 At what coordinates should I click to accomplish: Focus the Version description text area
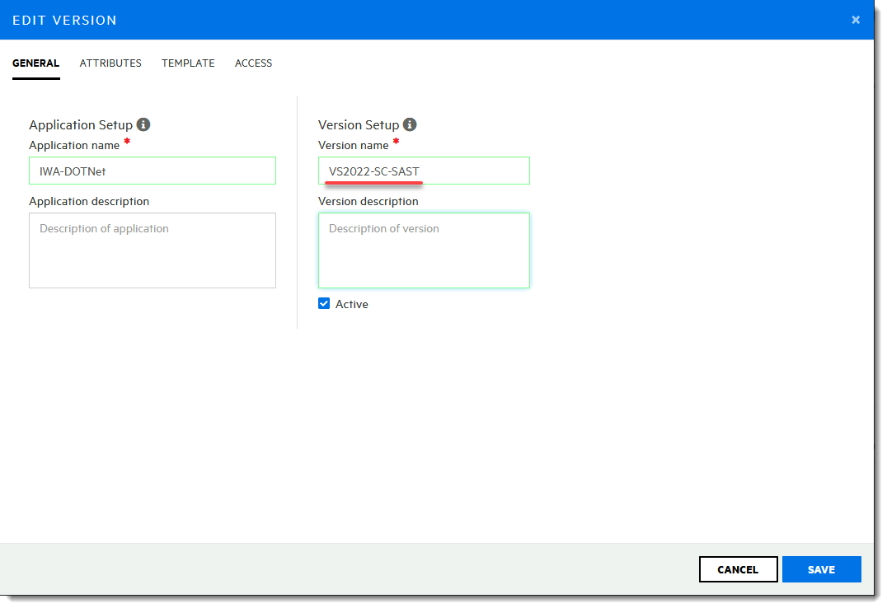(424, 250)
